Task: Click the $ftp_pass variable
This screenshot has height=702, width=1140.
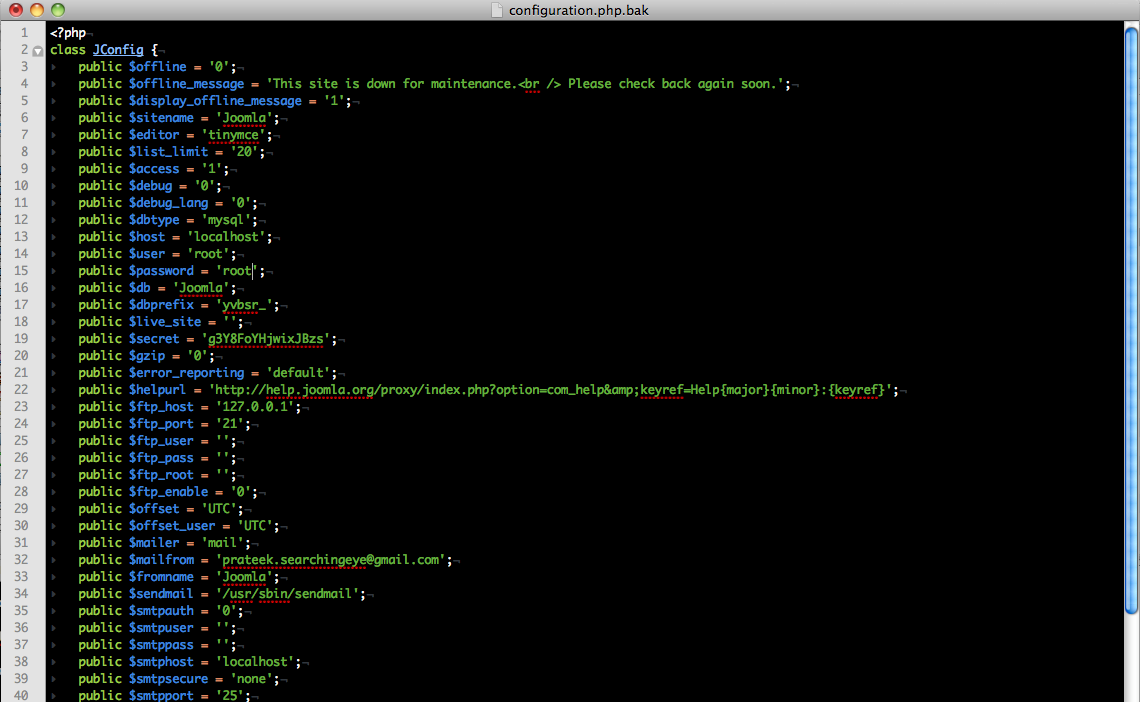Action: (x=161, y=458)
